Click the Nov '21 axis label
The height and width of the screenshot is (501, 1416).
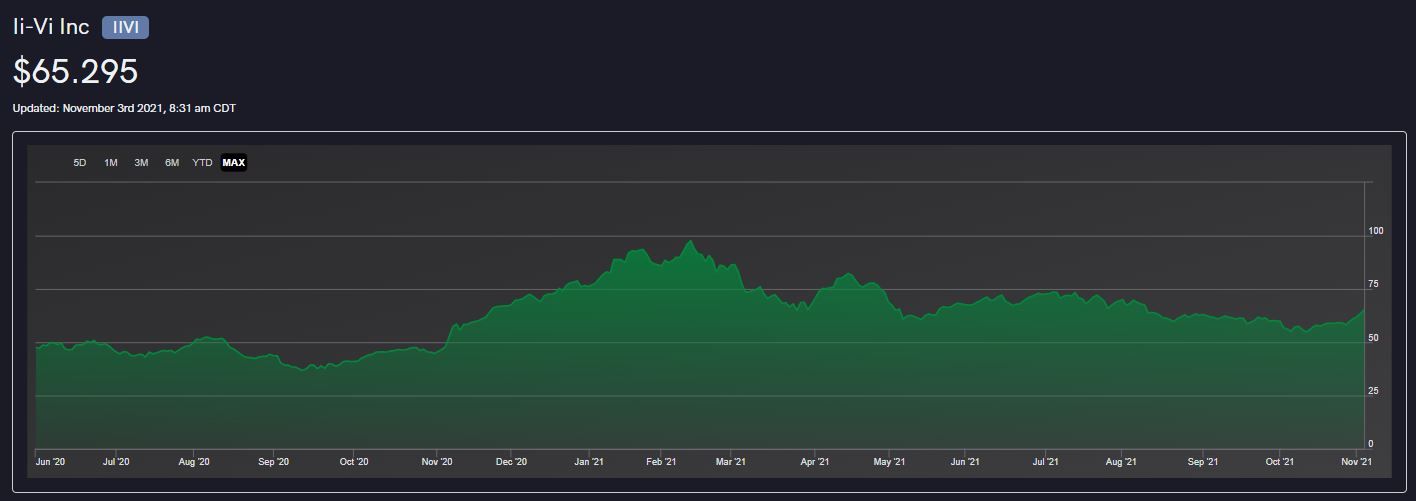pyautogui.click(x=1355, y=462)
